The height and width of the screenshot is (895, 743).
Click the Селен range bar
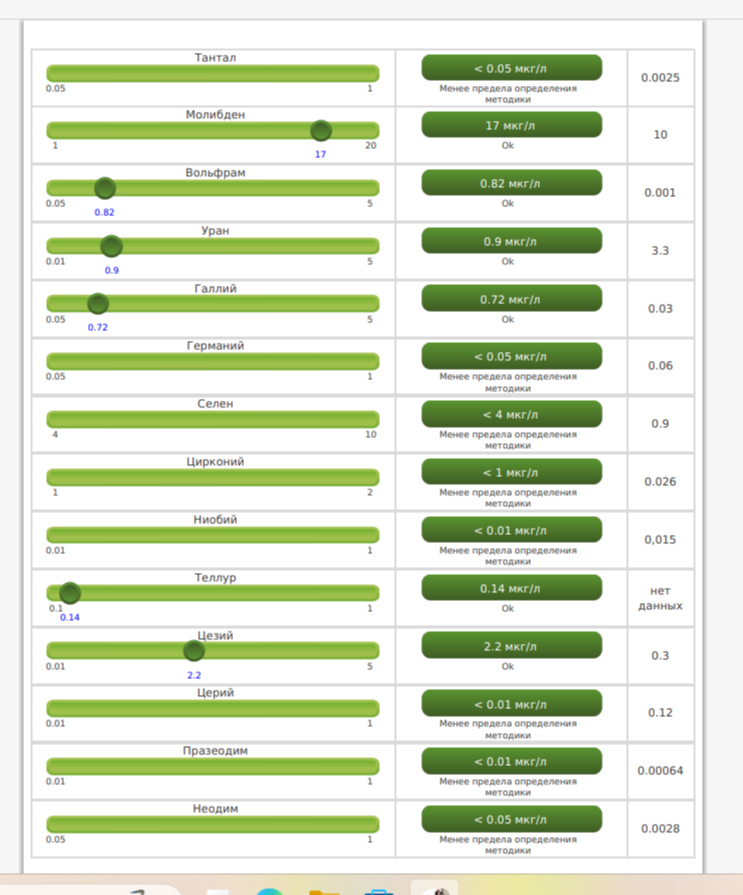(x=212, y=419)
